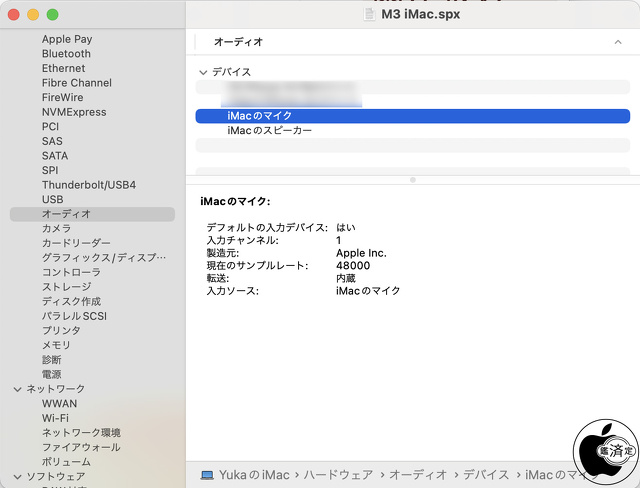Viewport: 640px width, 488px height.
Task: Select SAS in the sidebar
Action: click(x=52, y=141)
